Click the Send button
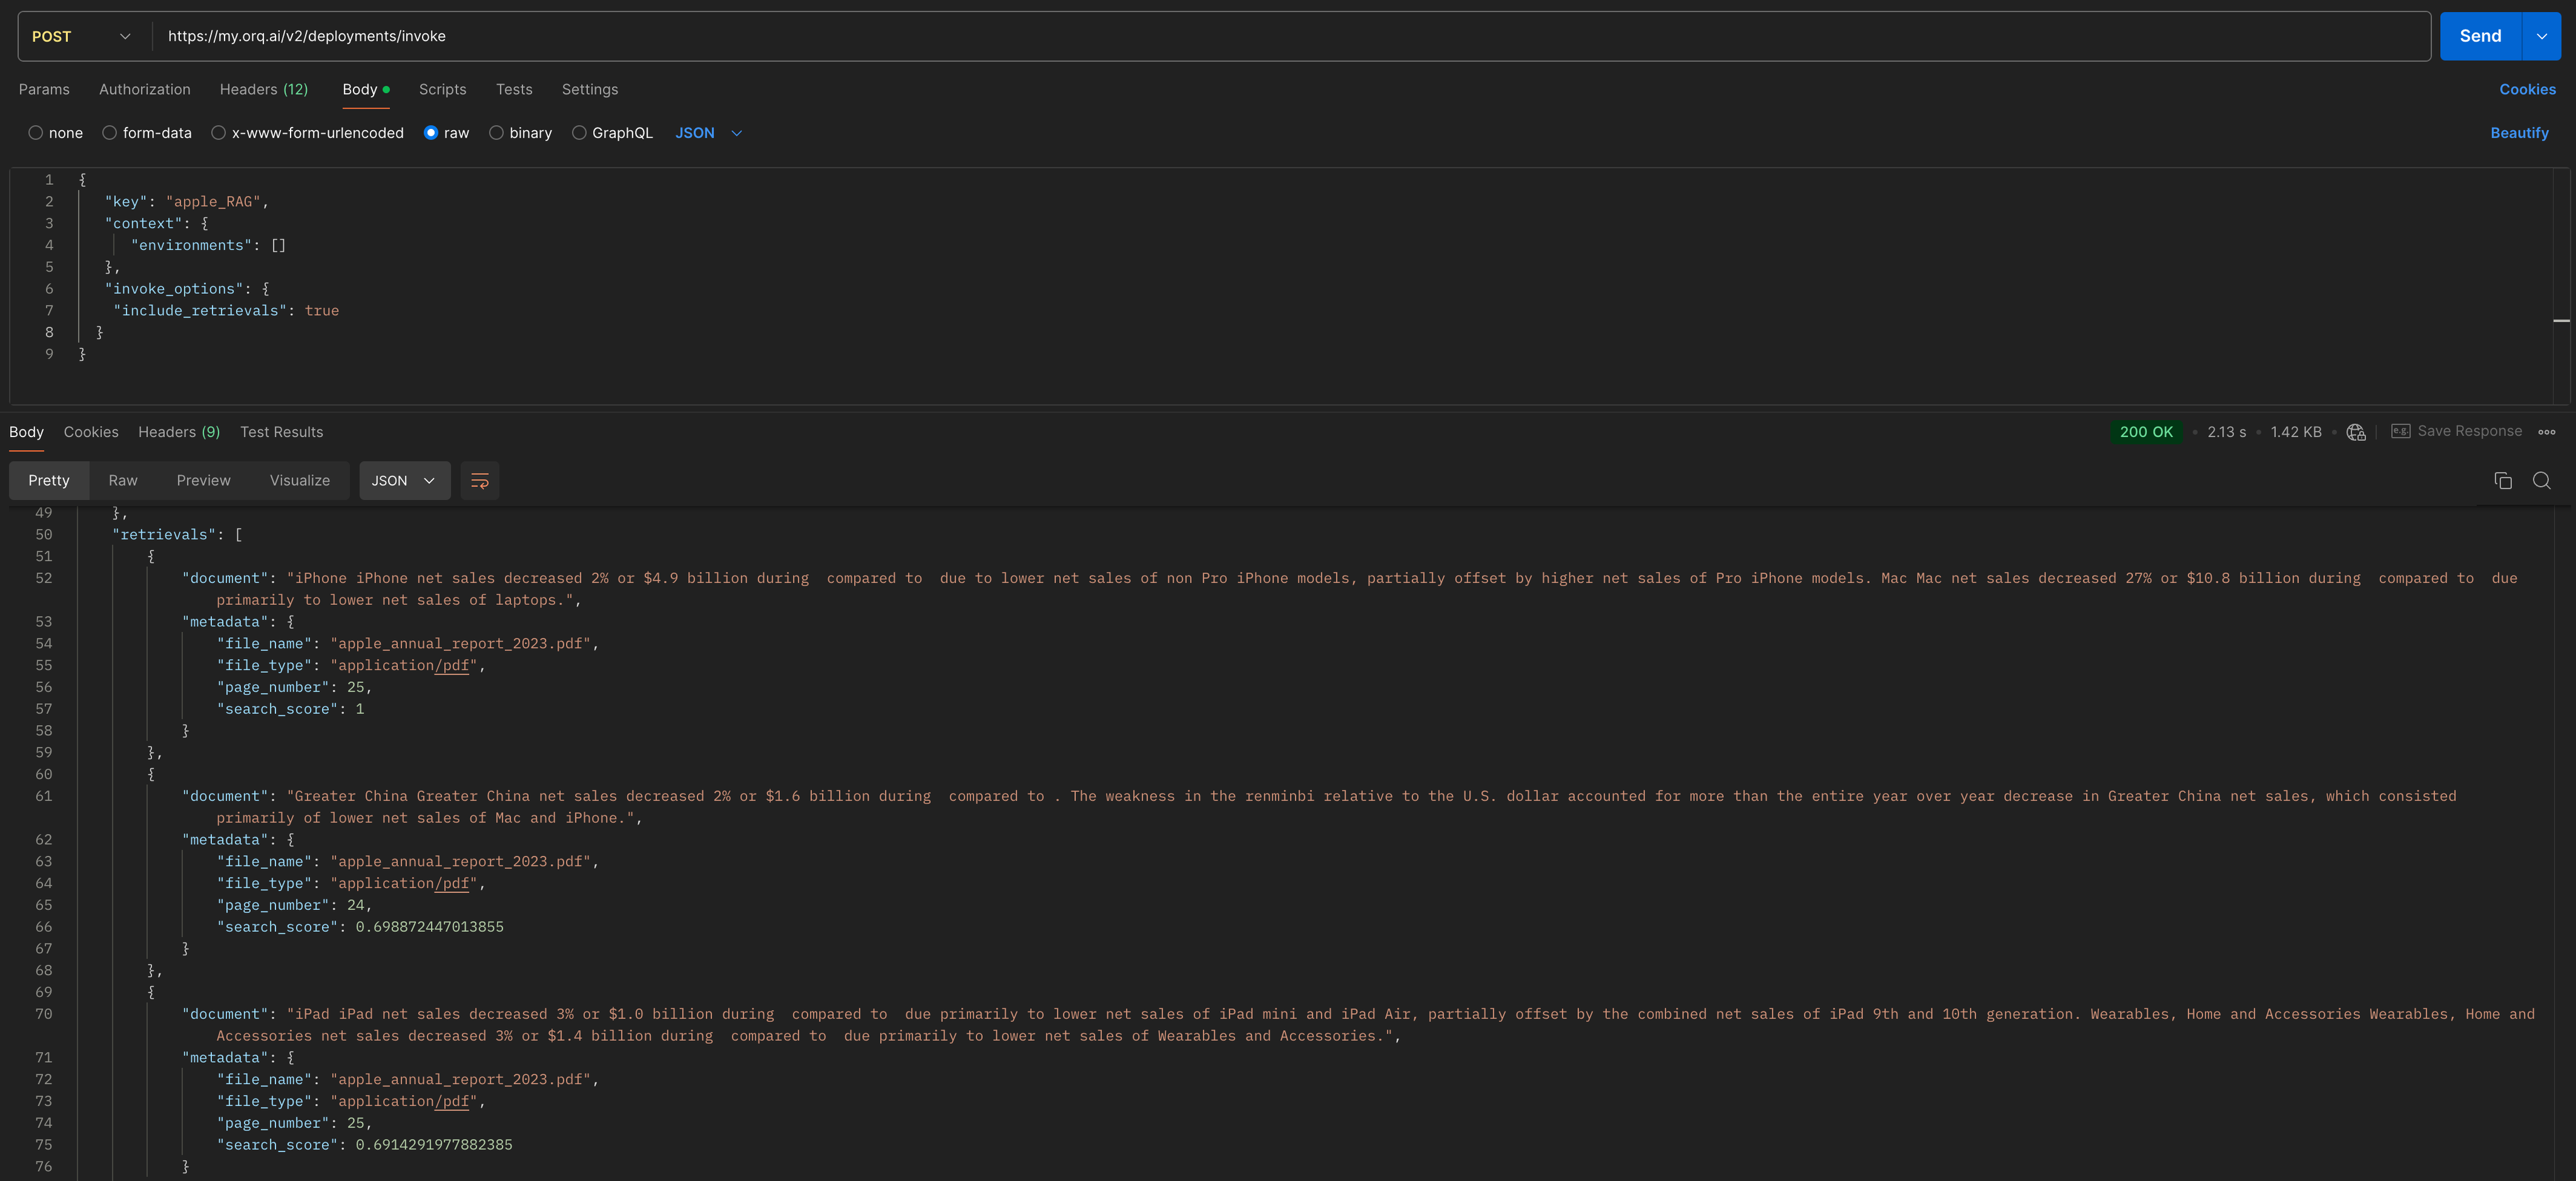Viewport: 2576px width, 1181px height. (x=2480, y=36)
